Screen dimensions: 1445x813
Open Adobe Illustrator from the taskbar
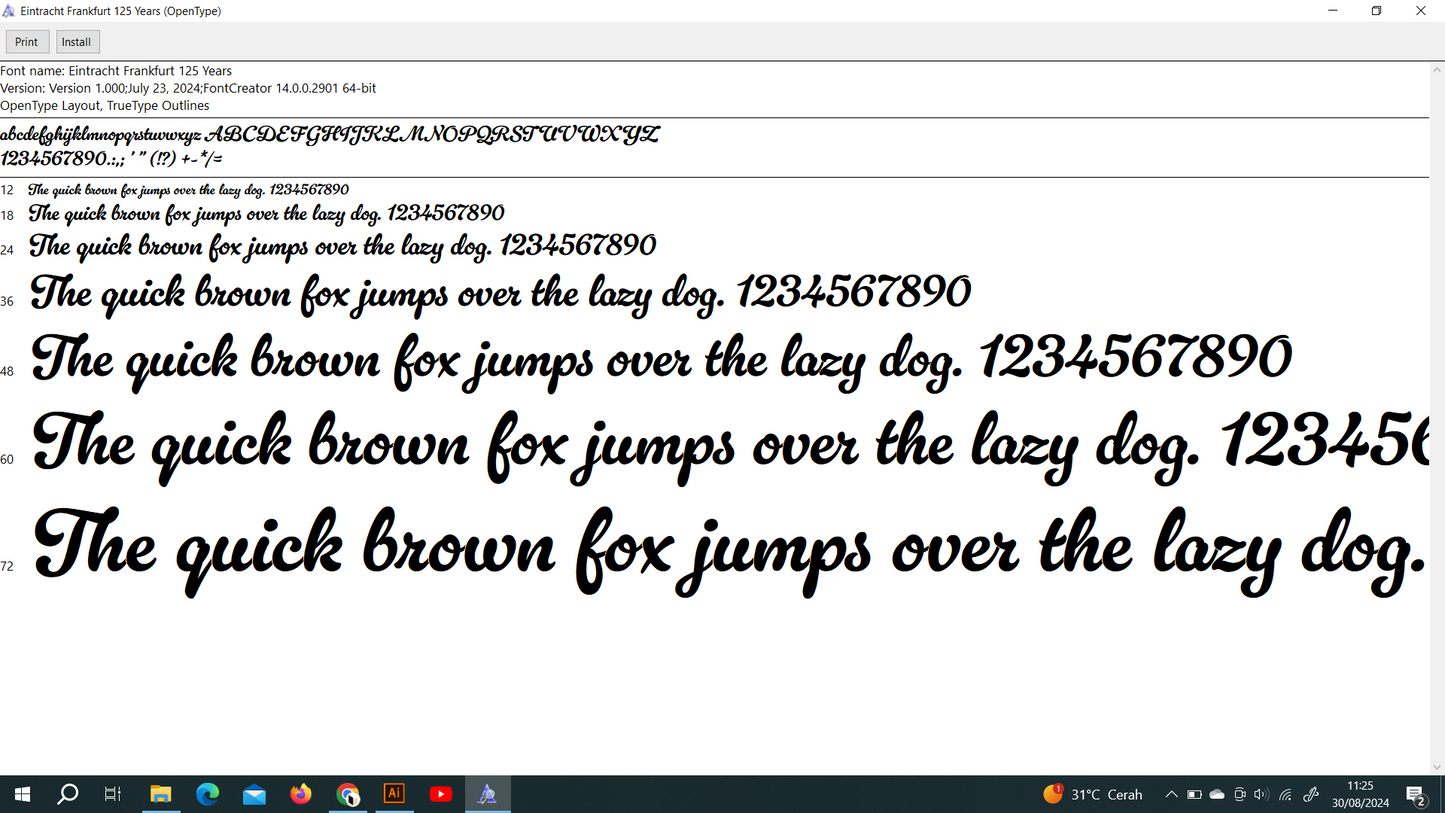(x=394, y=794)
